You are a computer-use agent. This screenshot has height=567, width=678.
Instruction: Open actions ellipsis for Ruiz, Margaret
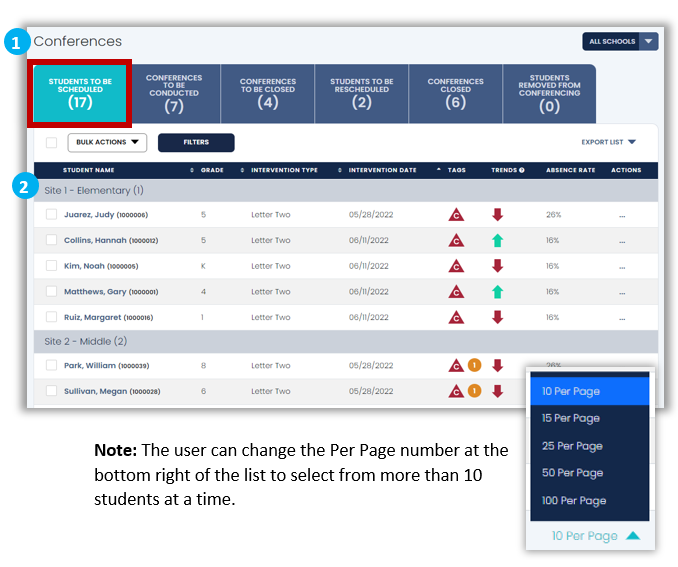[x=622, y=319]
